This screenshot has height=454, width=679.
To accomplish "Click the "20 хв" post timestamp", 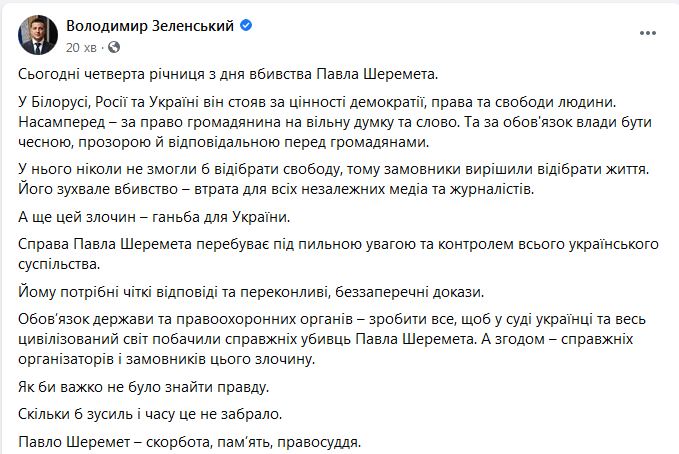I will [82, 46].
